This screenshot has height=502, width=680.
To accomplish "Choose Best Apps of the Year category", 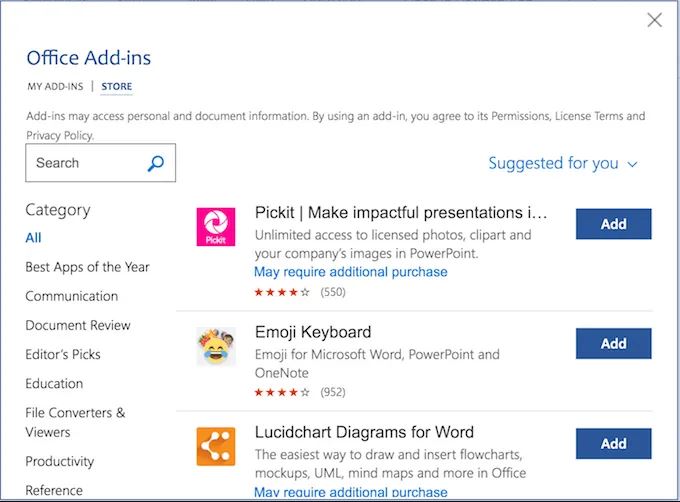I will click(87, 267).
